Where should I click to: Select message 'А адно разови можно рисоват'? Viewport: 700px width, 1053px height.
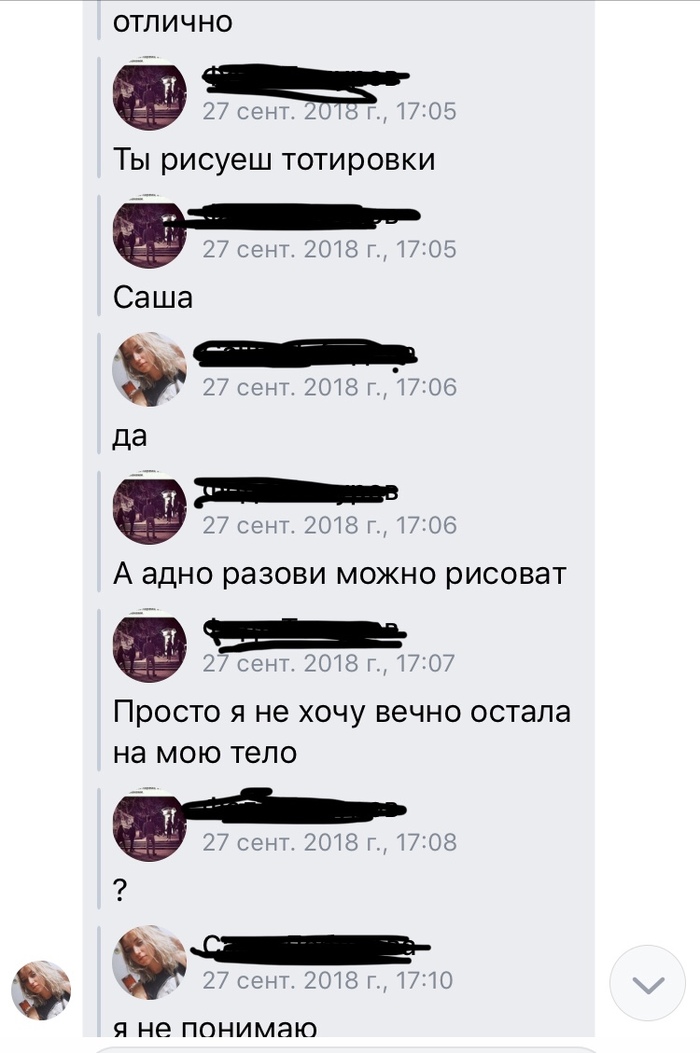pos(339,574)
